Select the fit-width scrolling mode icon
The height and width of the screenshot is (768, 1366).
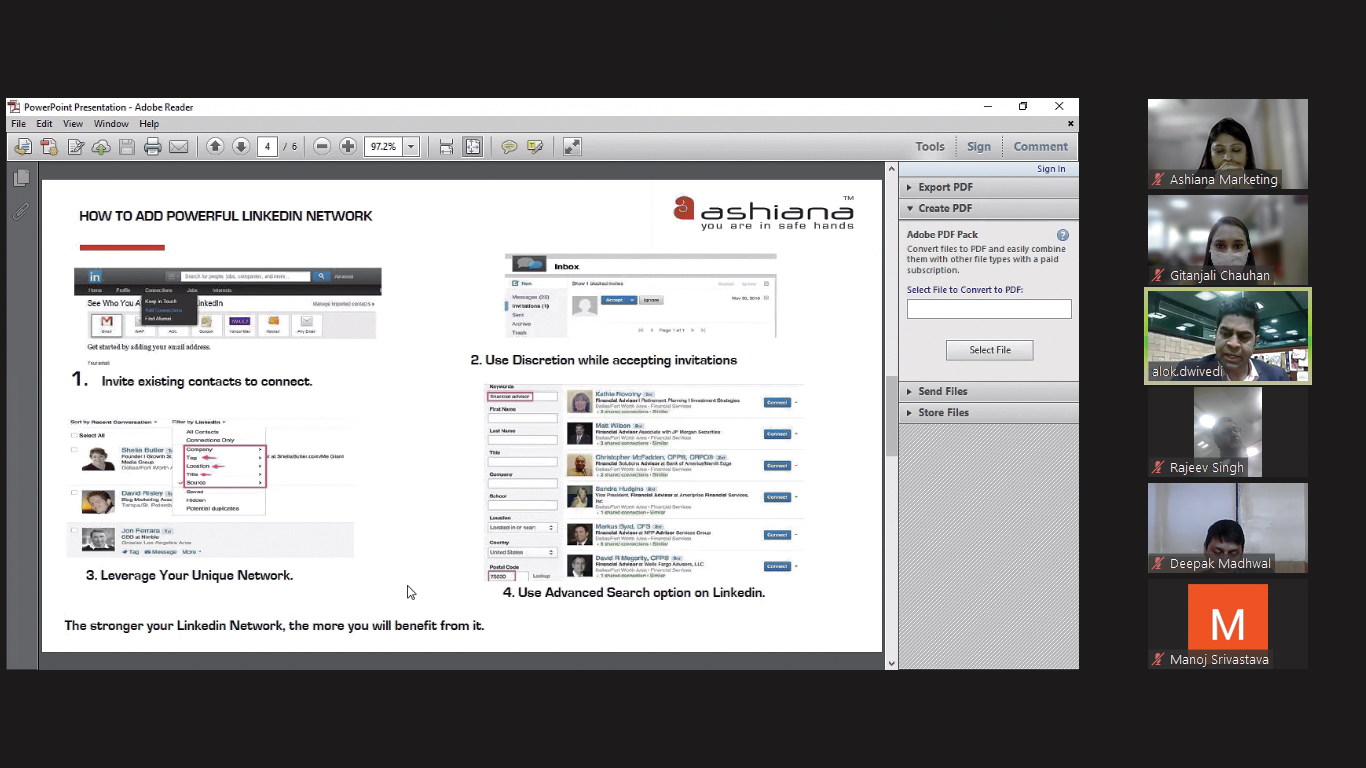point(447,147)
